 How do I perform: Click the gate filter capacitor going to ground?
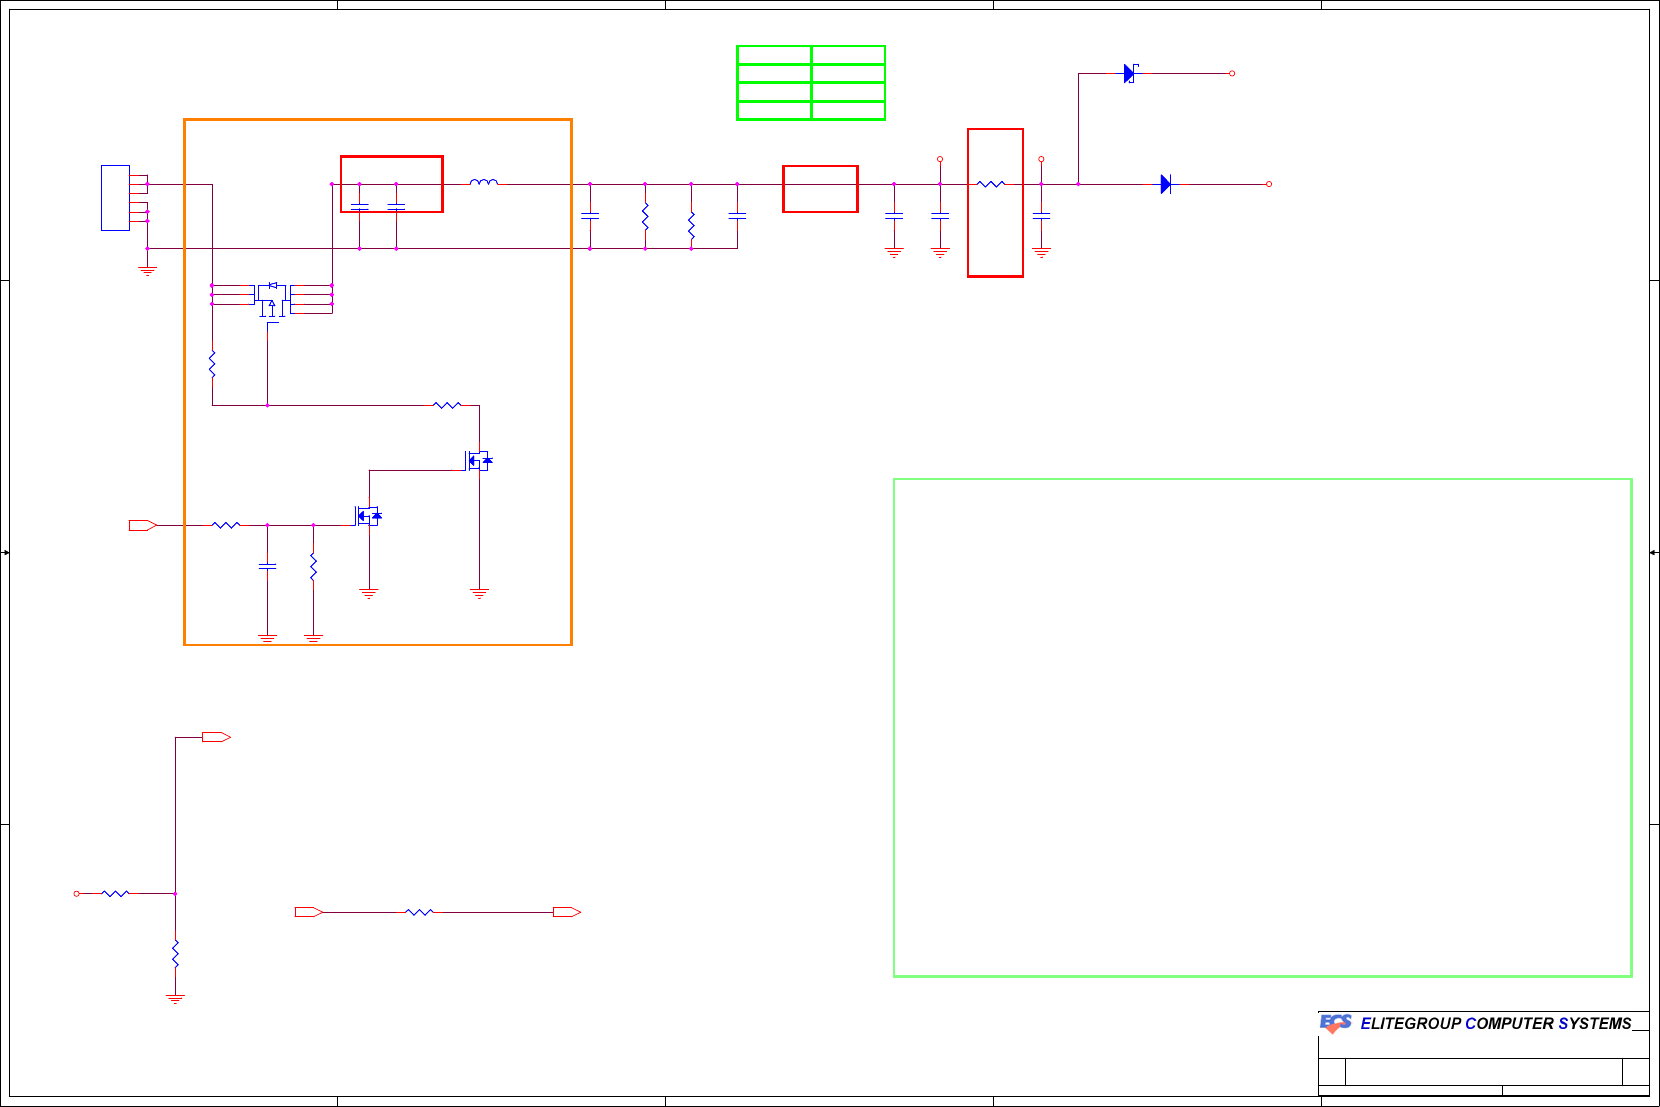(267, 566)
